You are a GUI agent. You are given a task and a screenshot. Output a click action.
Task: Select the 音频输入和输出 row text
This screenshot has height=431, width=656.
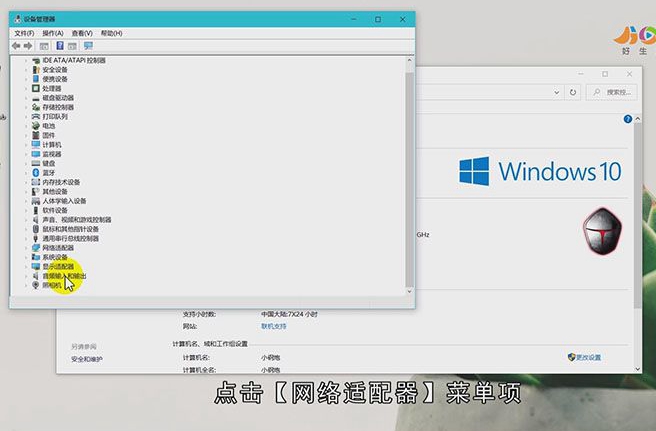64,276
